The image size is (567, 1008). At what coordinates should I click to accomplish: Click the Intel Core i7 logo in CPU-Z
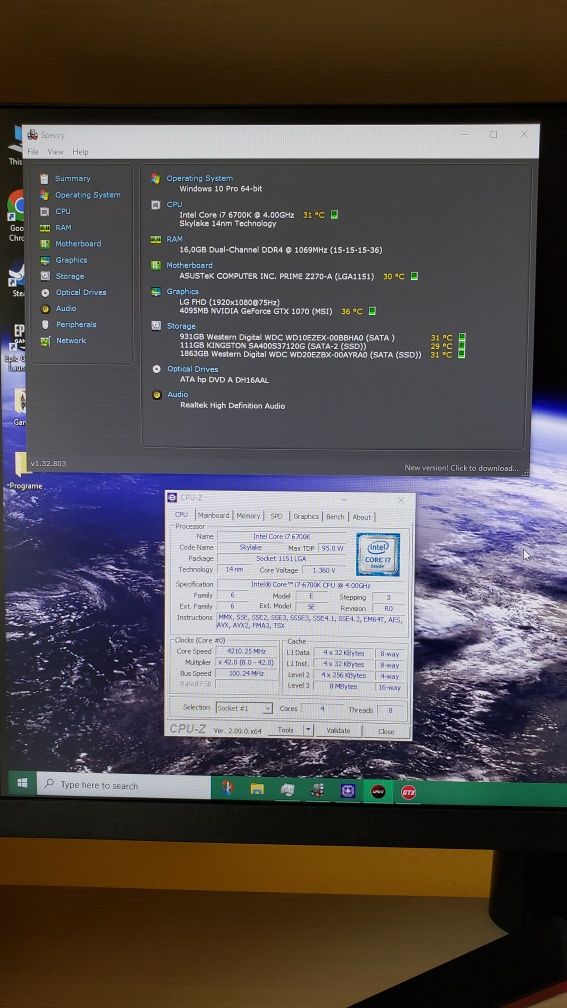(x=377, y=554)
